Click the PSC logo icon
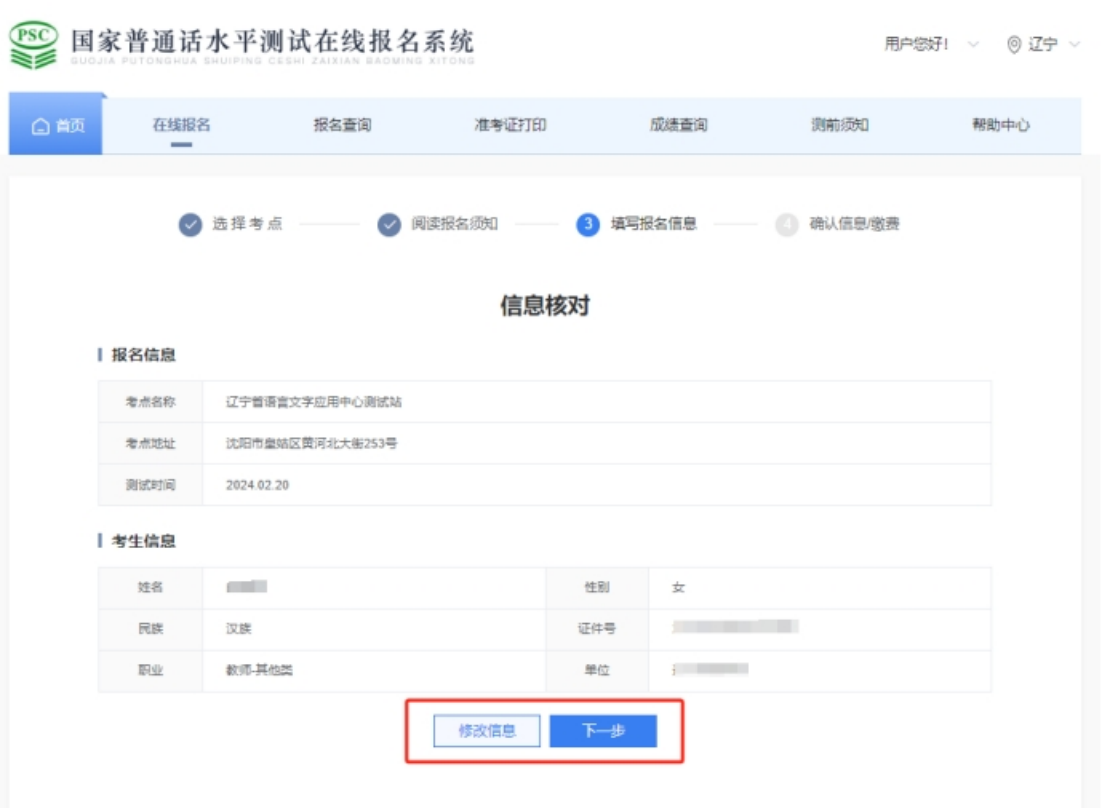Viewport: 1102px width, 808px height. pyautogui.click(x=34, y=45)
